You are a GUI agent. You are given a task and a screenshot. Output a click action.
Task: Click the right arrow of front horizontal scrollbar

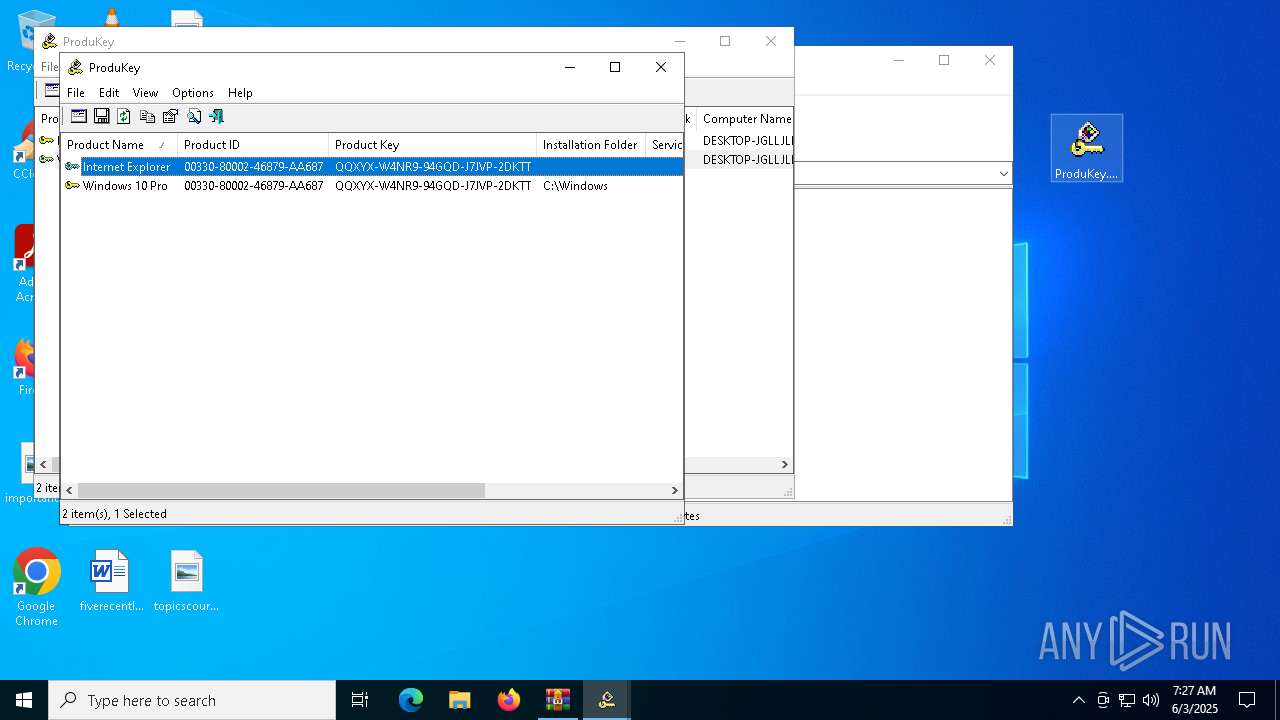click(x=675, y=491)
